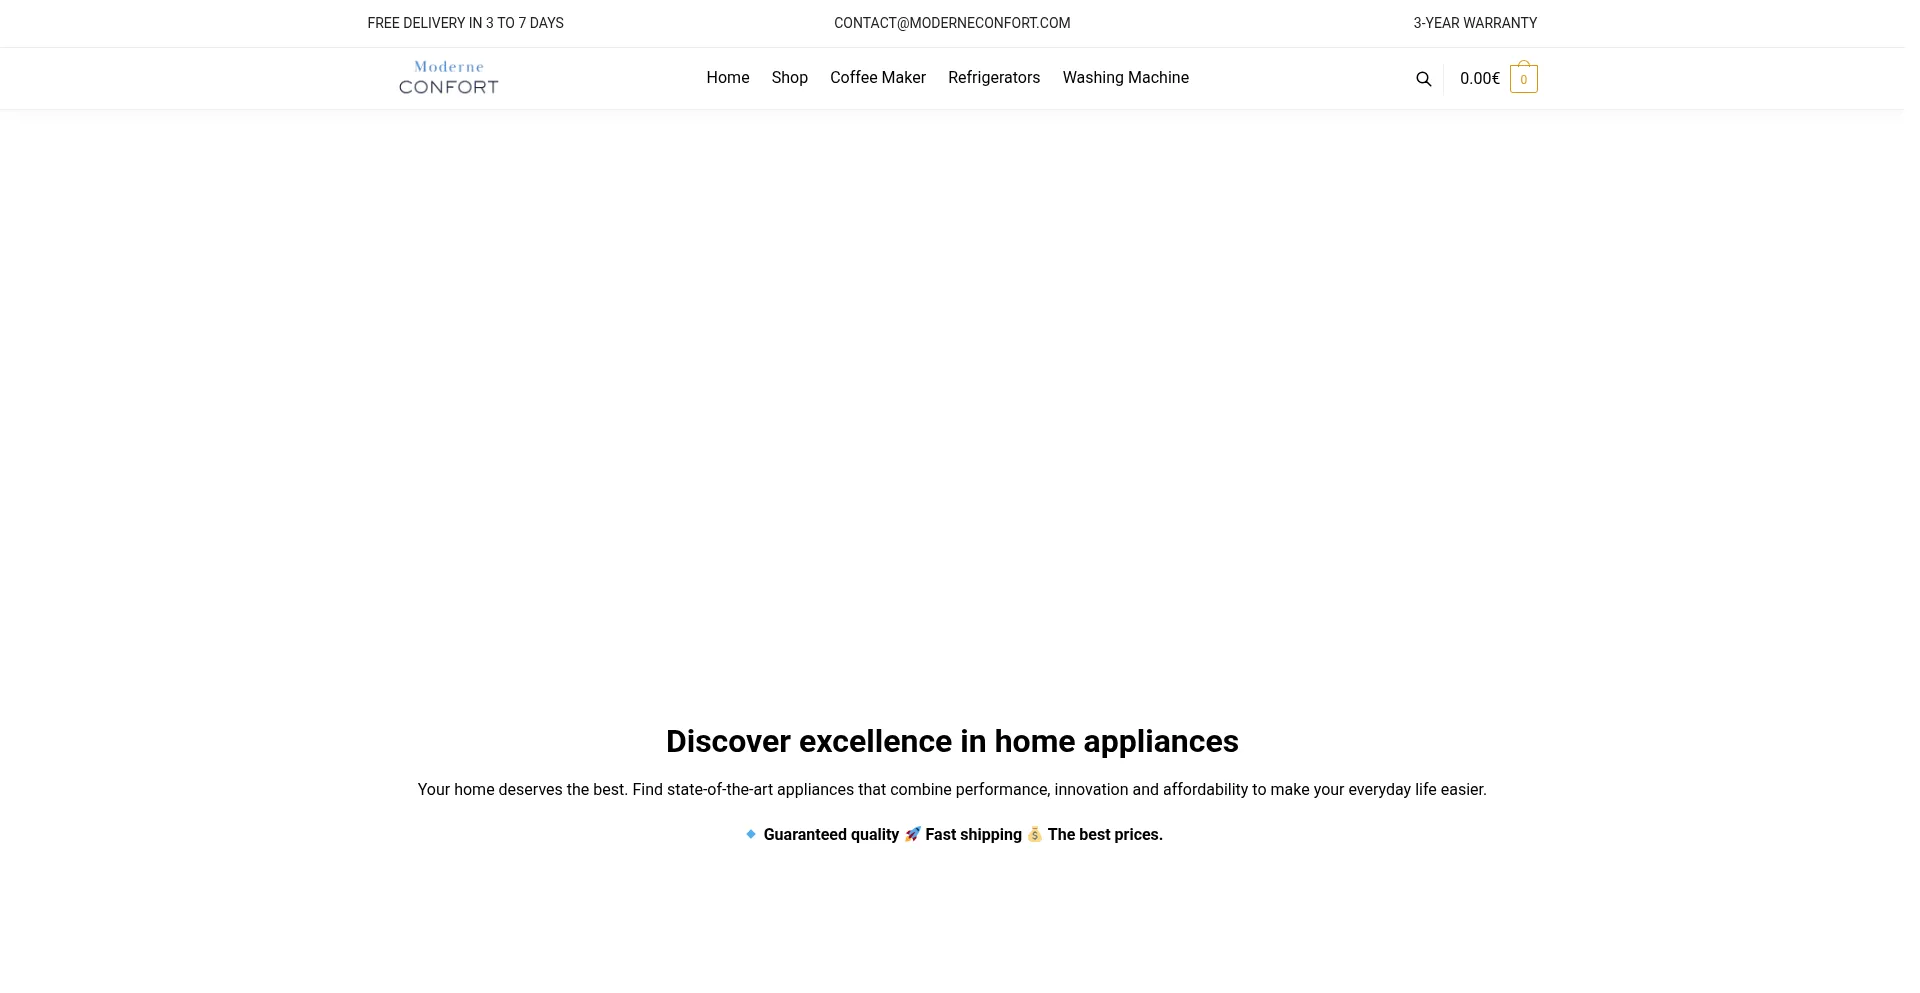Open the Washing Machine category
The image size is (1920, 993).
pos(1125,78)
